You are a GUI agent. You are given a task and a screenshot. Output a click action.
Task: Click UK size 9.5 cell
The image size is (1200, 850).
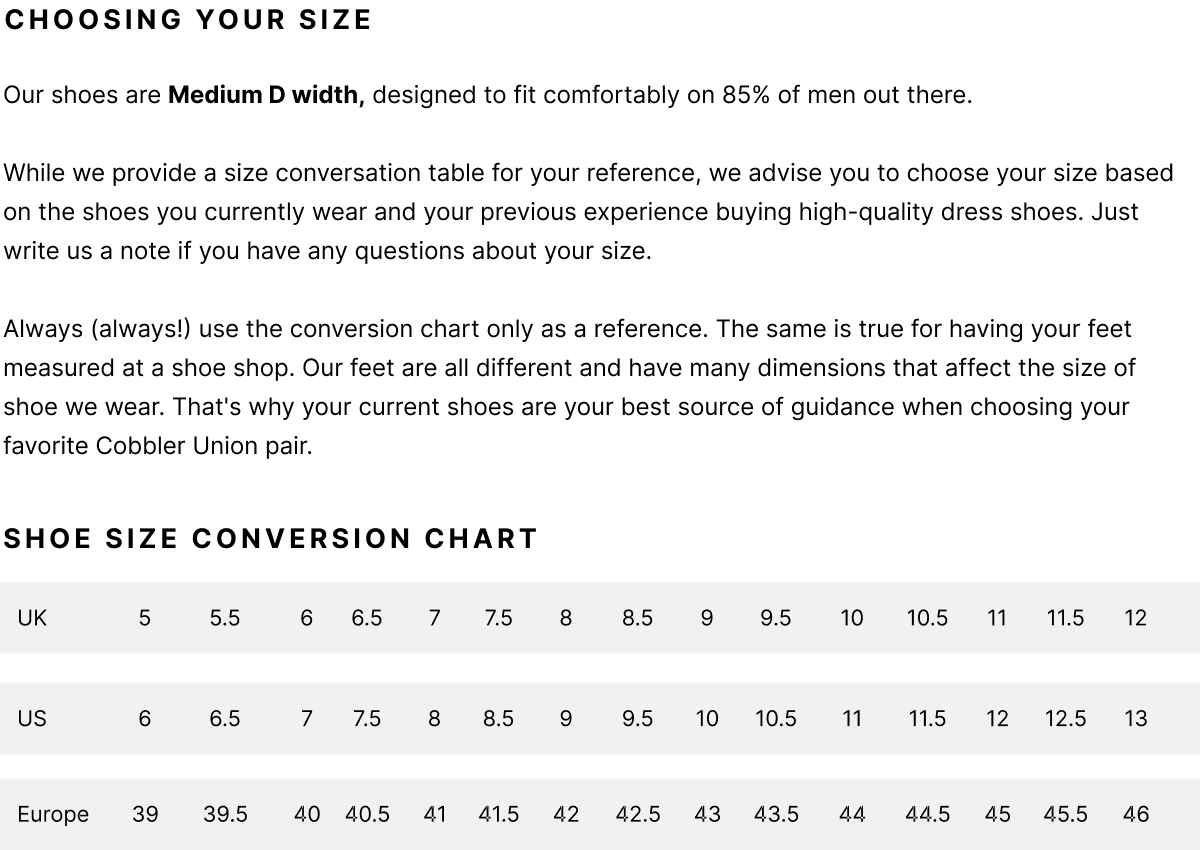(776, 618)
